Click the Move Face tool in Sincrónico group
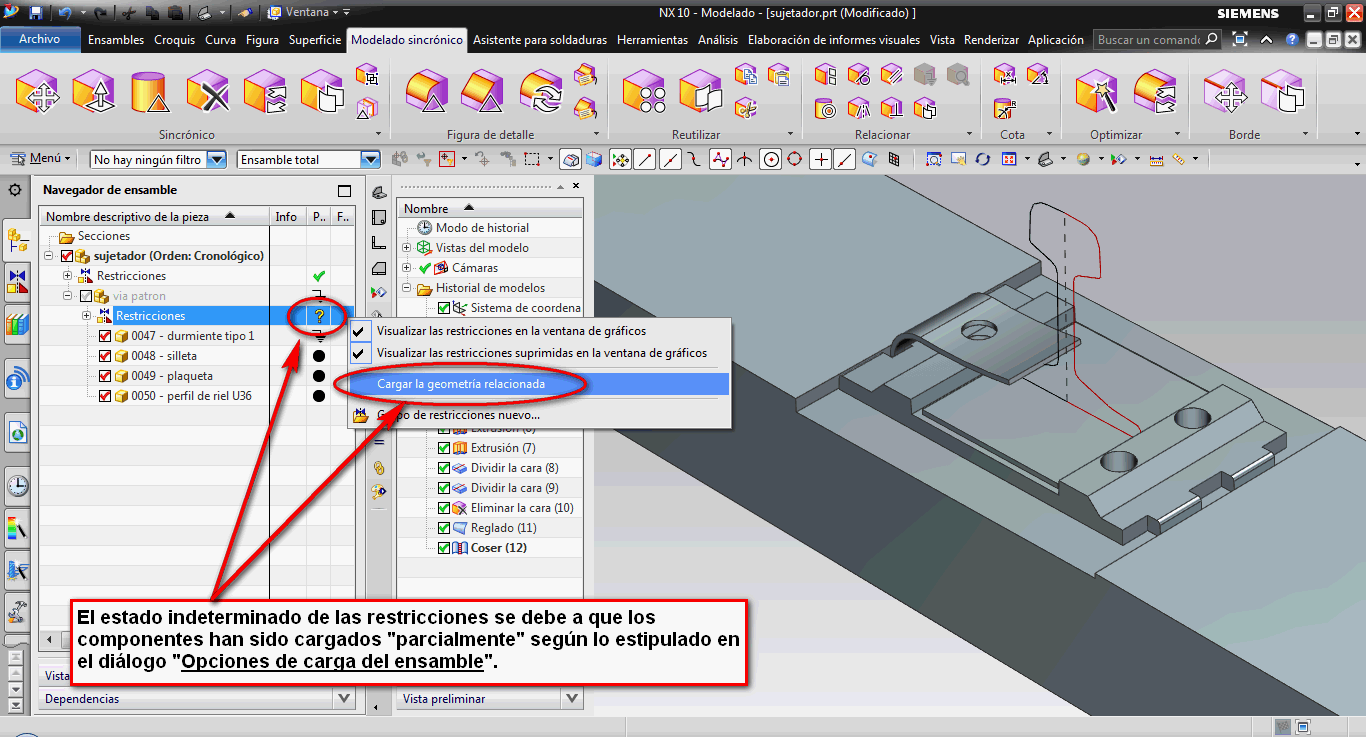1366x737 pixels. [37, 93]
